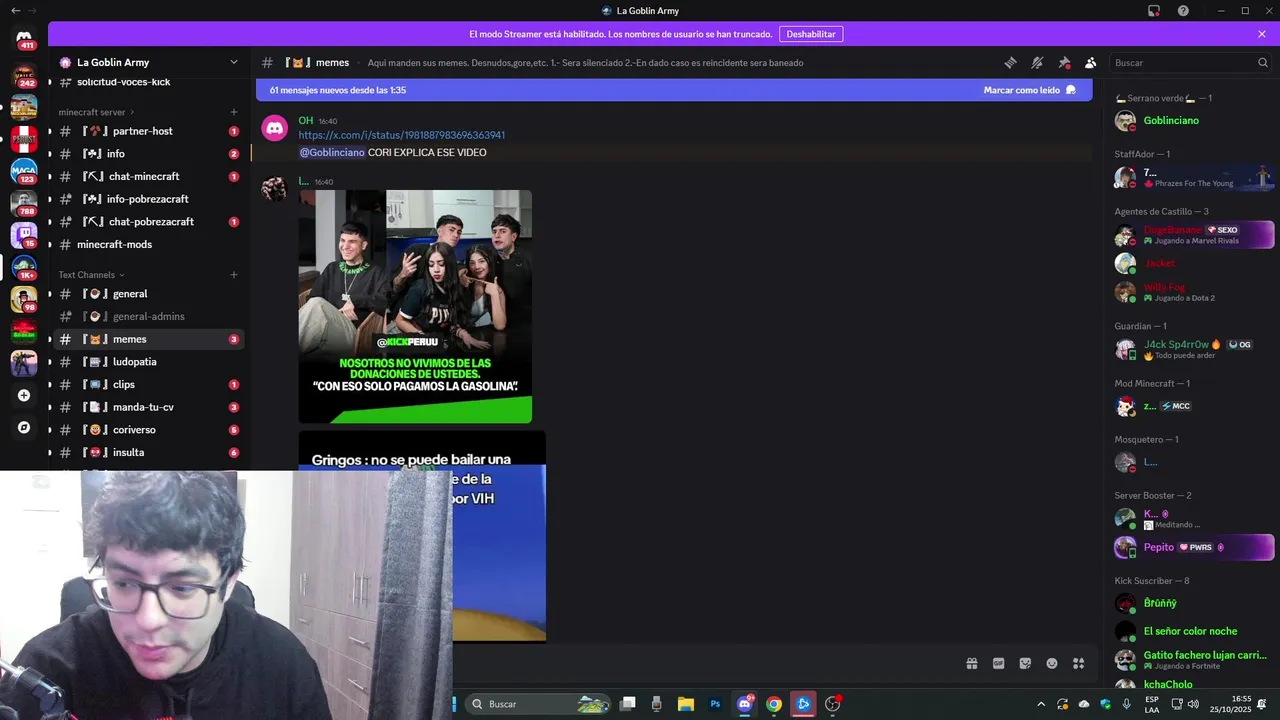This screenshot has width=1280, height=720.
Task: Select the server icon with 242 badge
Action: (x=24, y=75)
